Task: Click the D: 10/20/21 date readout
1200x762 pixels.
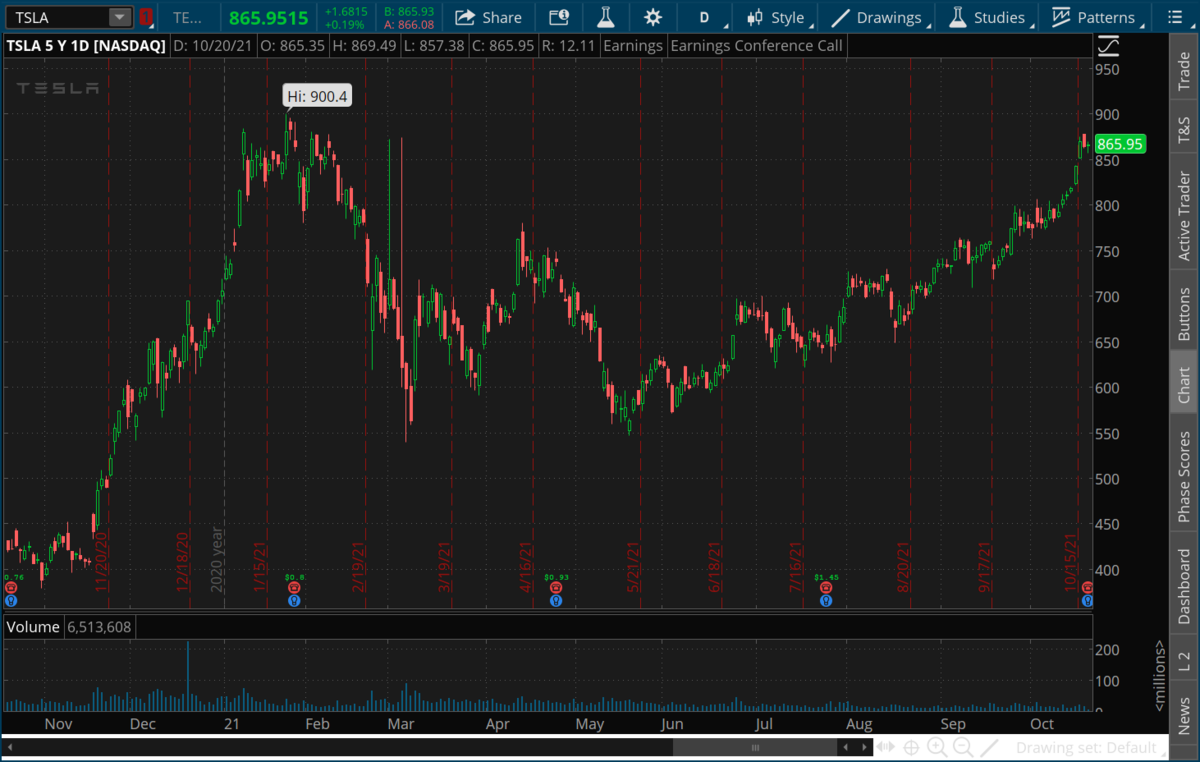Action: tap(211, 45)
